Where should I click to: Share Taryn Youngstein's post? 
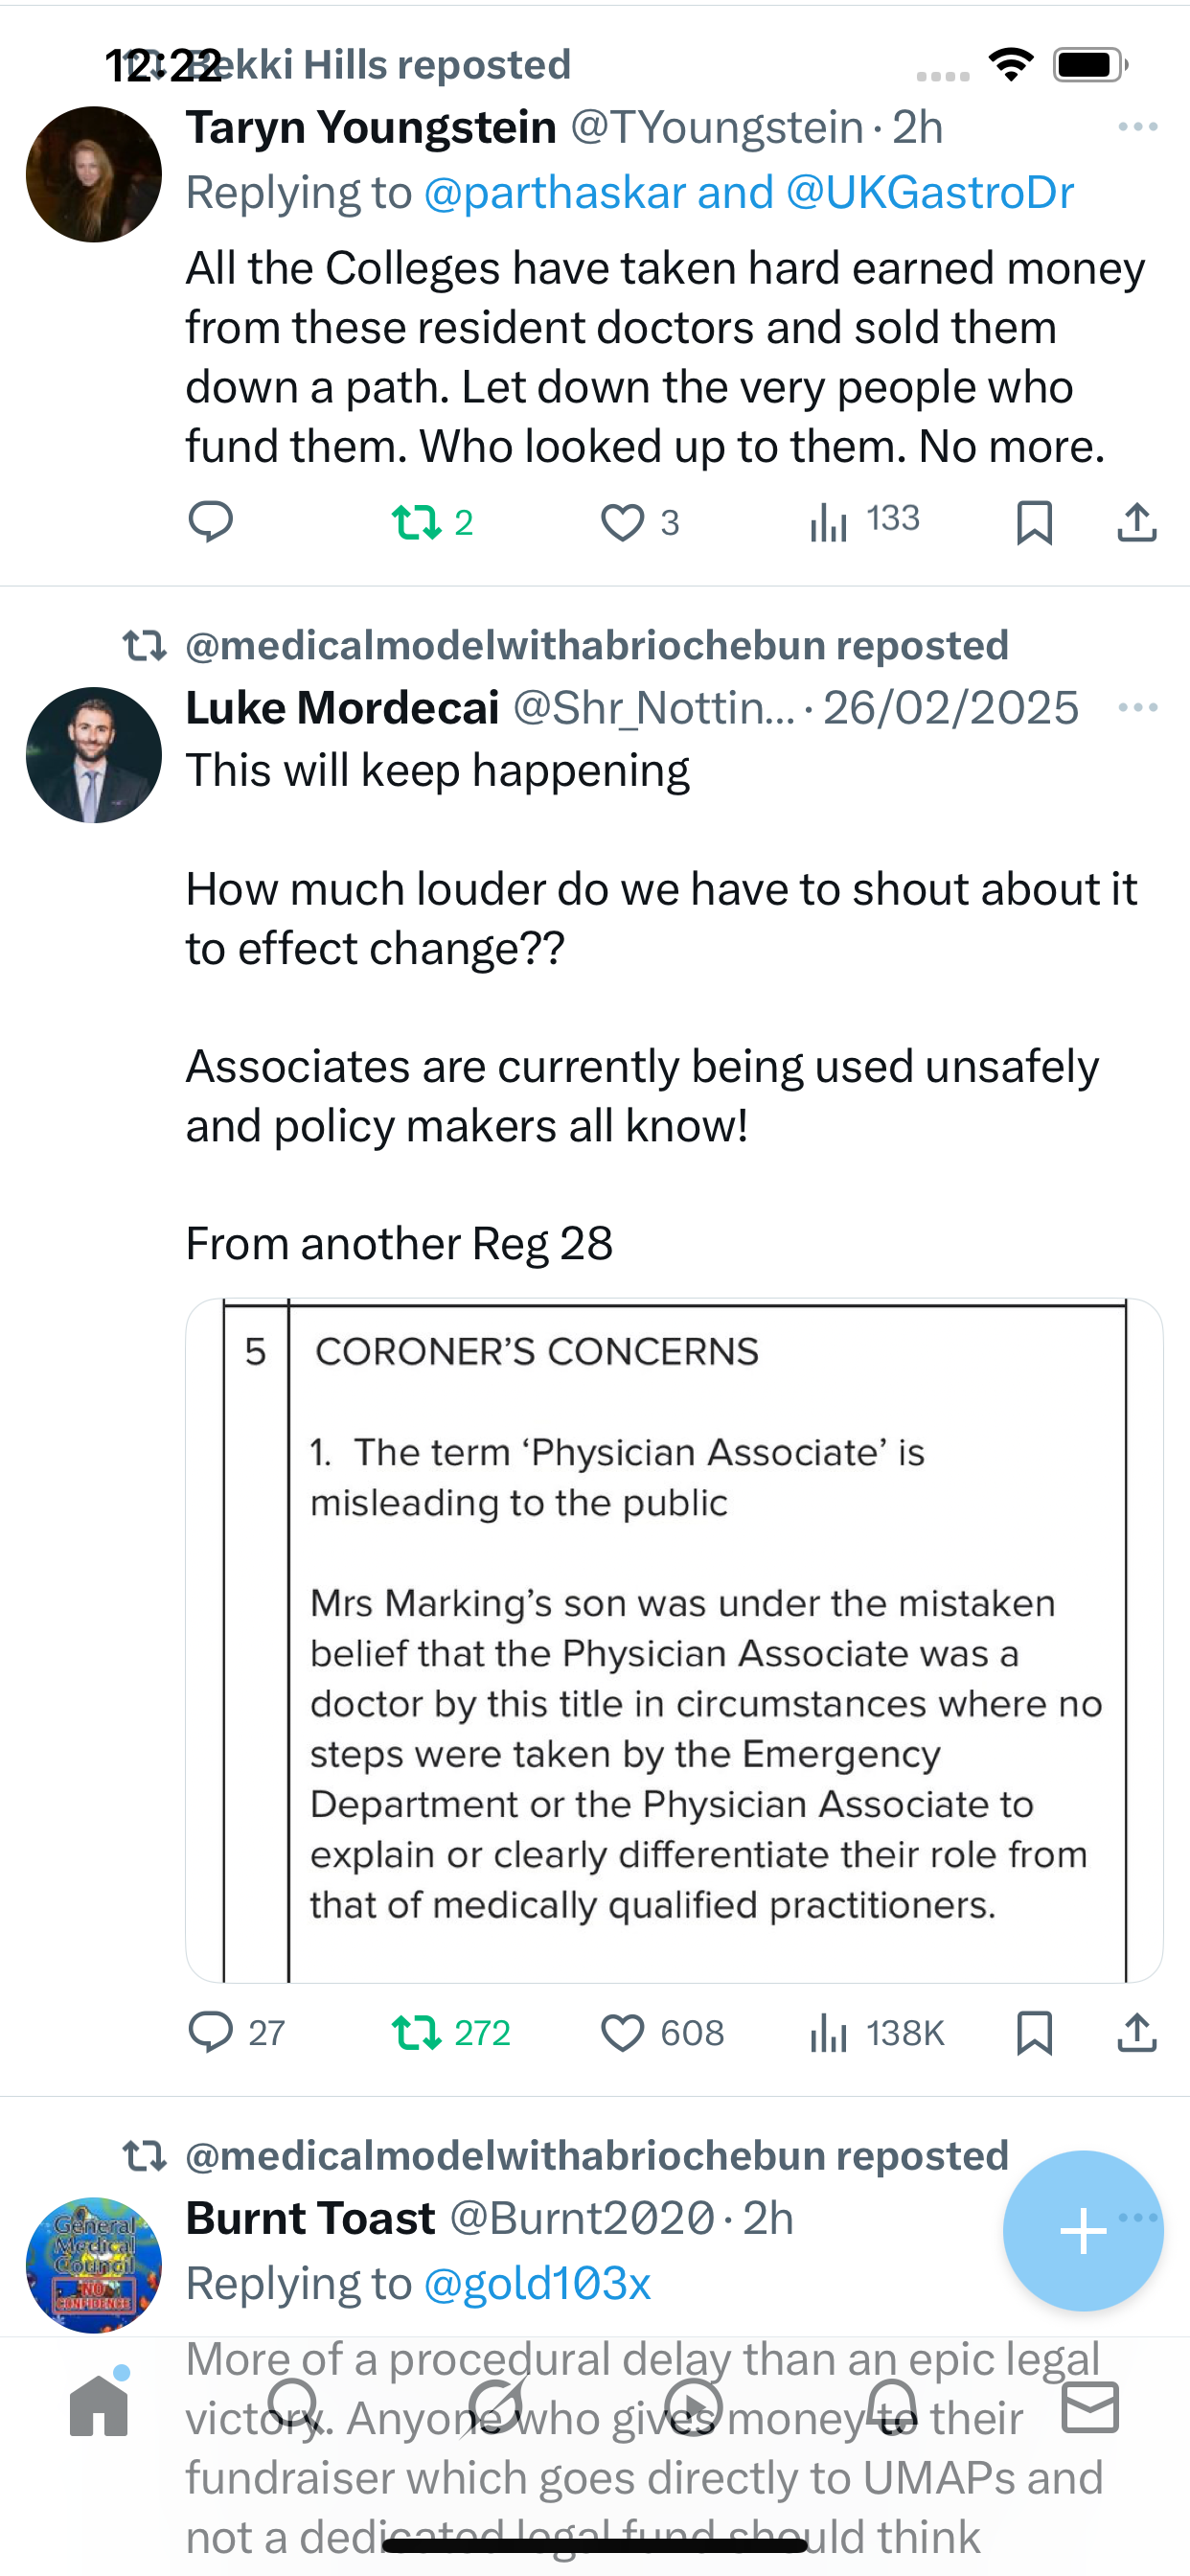click(x=1137, y=522)
